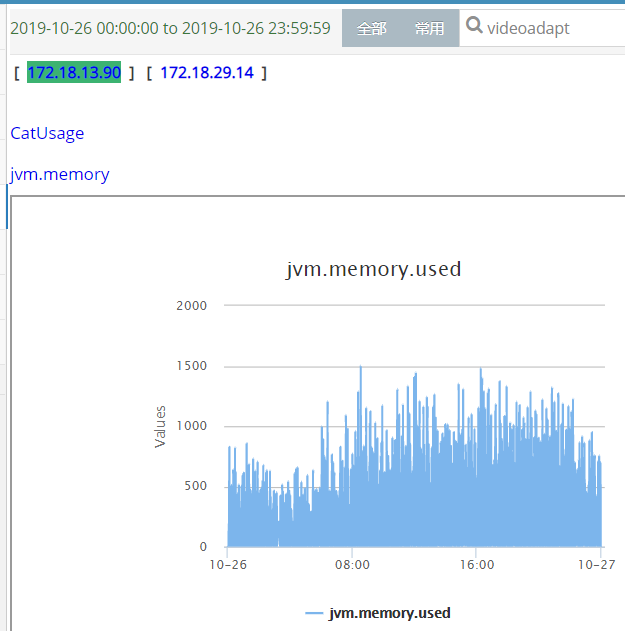Image resolution: width=625 pixels, height=631 pixels.
Task: Click the 2000 y-axis label
Action: click(x=192, y=306)
